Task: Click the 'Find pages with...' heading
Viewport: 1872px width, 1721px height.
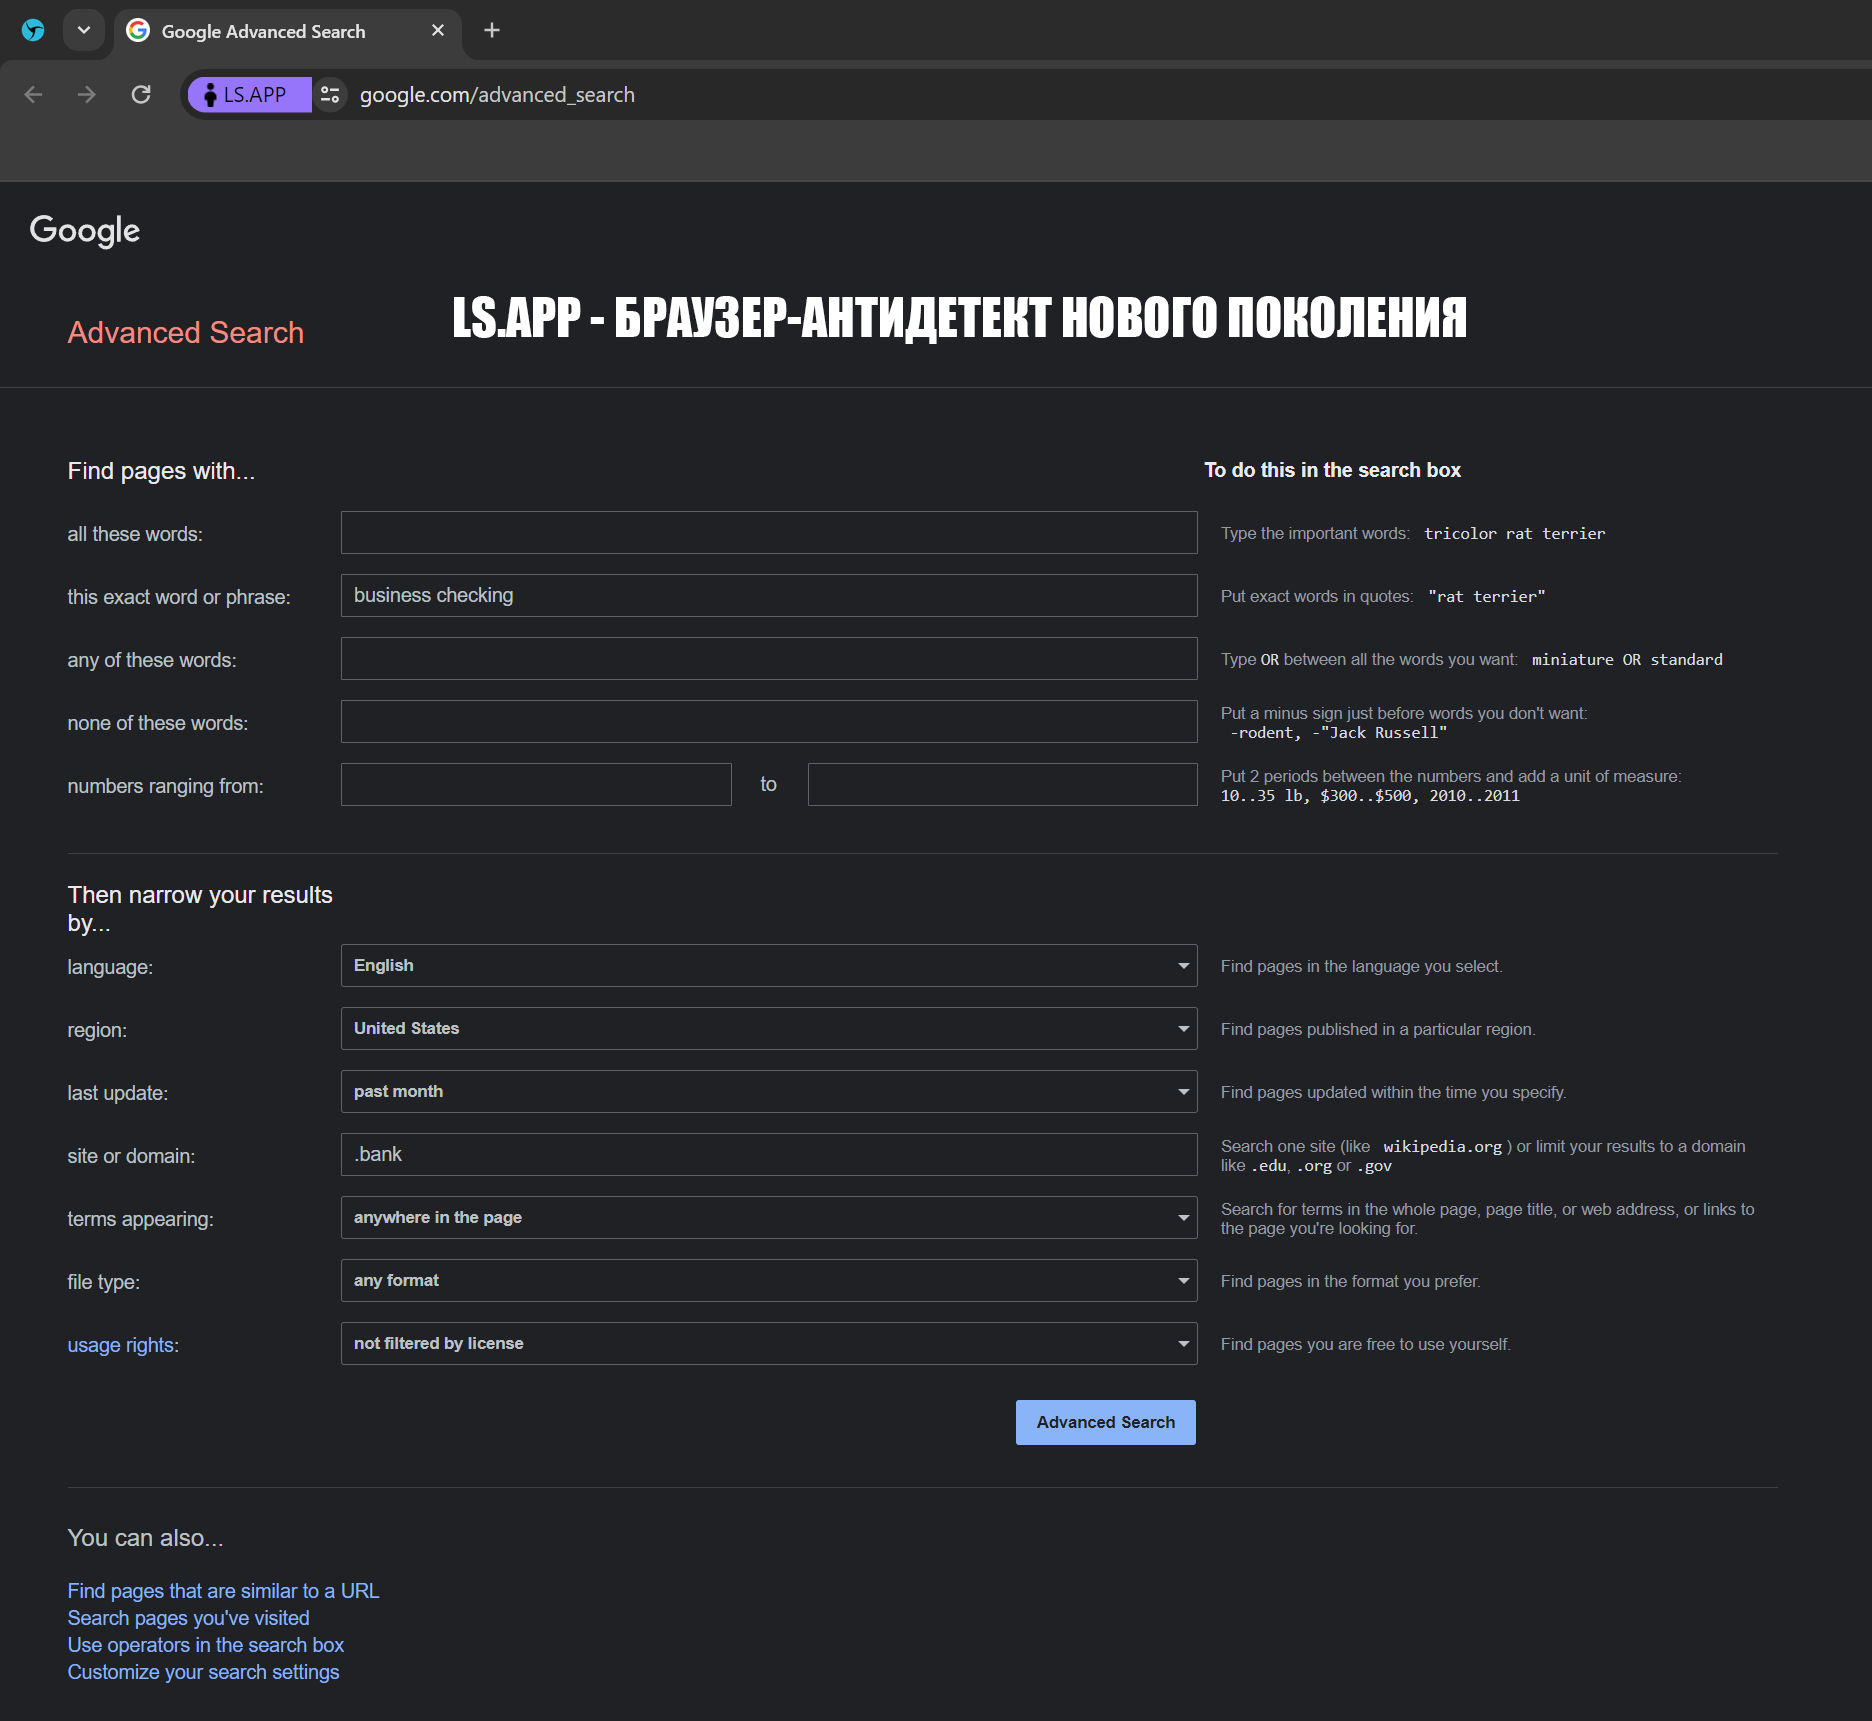Action: point(161,471)
